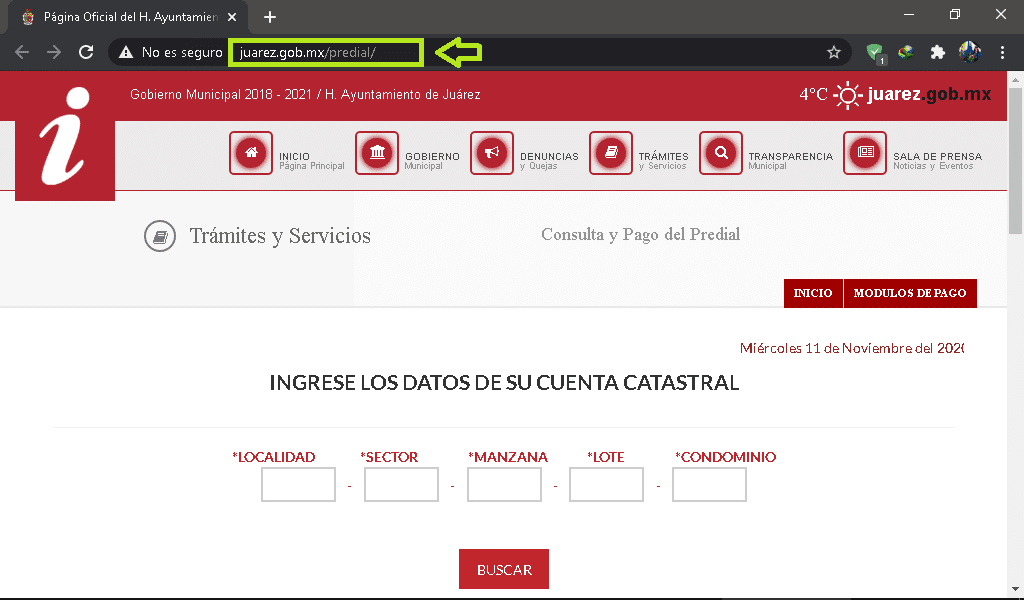The image size is (1024, 600).
Task: Select the INICIO red tab
Action: tap(813, 293)
